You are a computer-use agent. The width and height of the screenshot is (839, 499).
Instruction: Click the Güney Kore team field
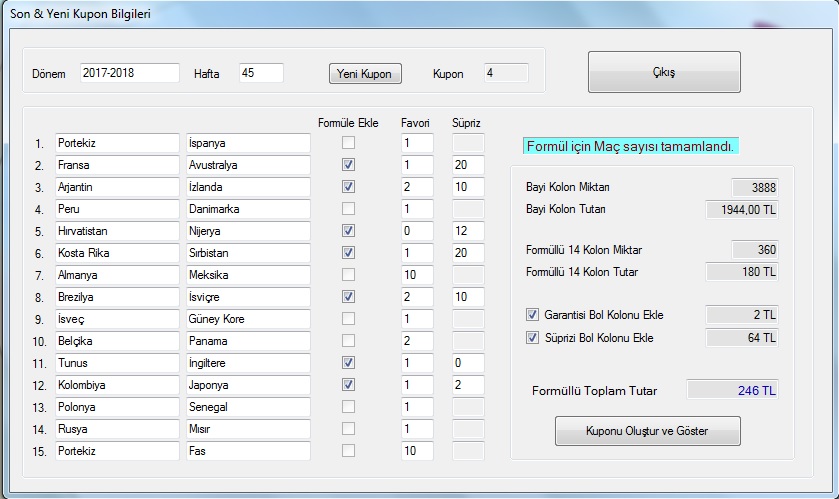248,319
